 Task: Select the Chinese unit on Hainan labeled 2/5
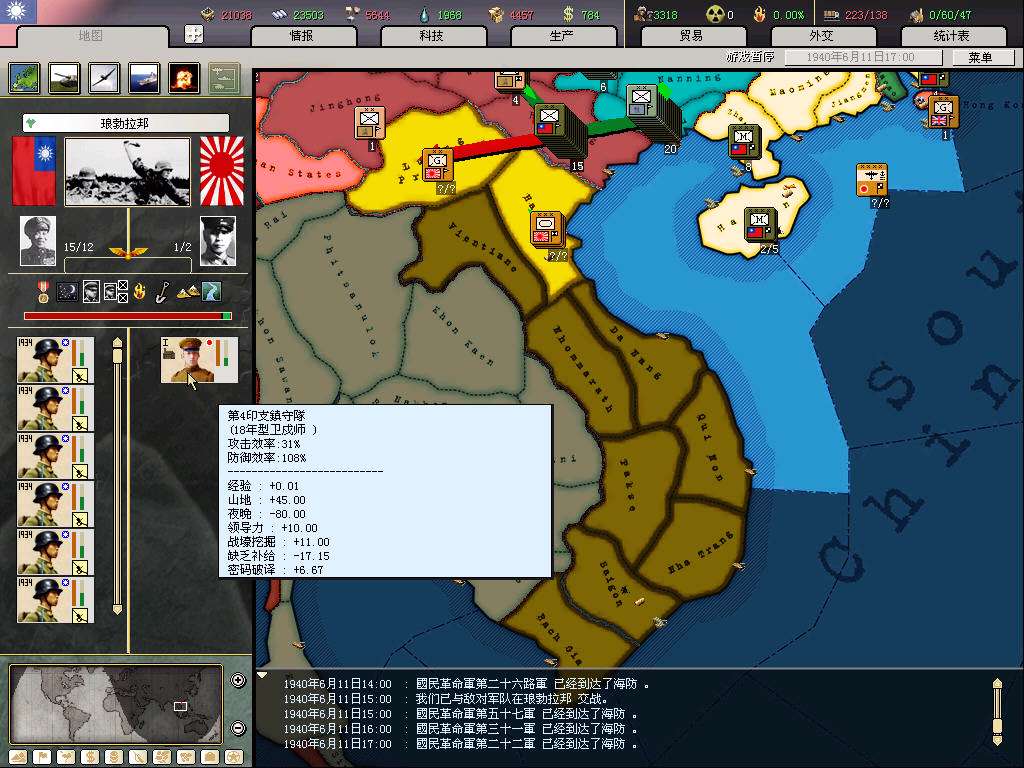(x=761, y=225)
